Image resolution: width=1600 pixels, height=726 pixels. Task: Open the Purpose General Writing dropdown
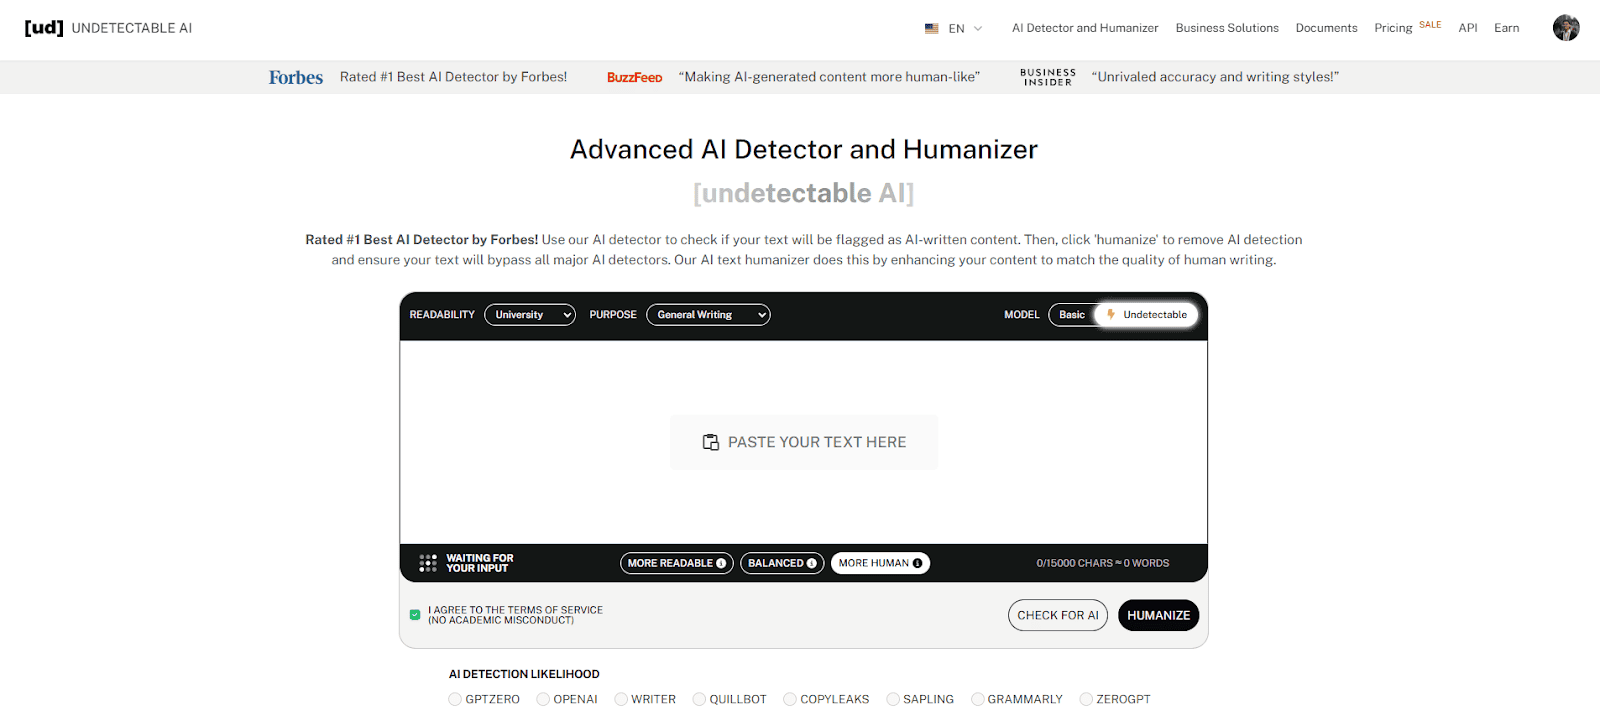708,315
